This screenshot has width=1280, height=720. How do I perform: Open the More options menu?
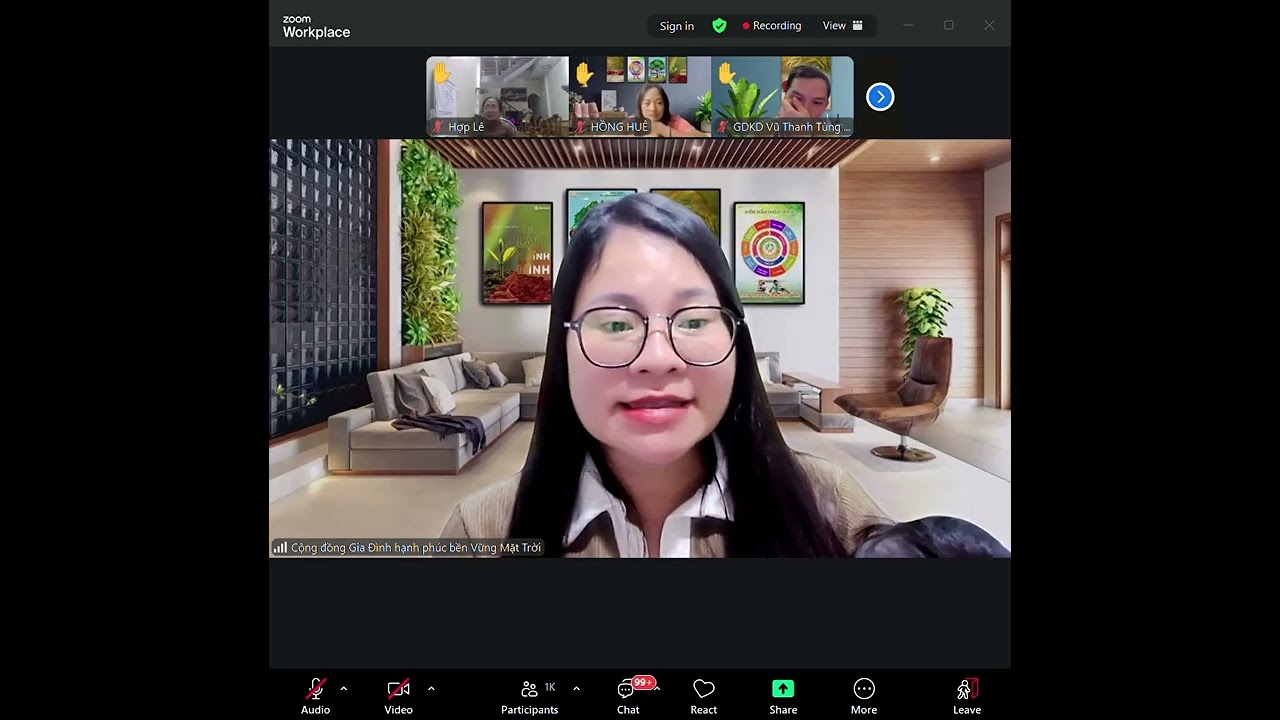click(864, 696)
